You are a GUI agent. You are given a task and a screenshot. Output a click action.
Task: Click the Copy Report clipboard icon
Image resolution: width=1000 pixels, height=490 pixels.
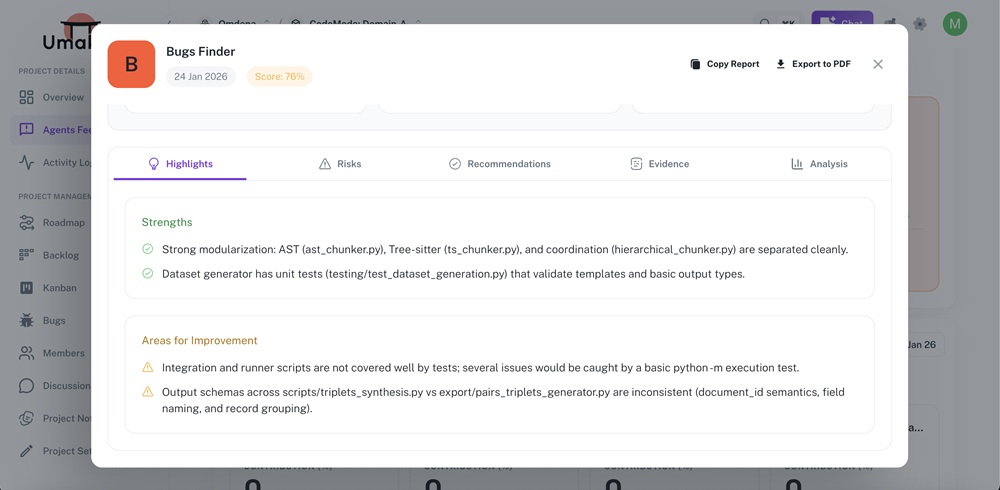click(695, 64)
